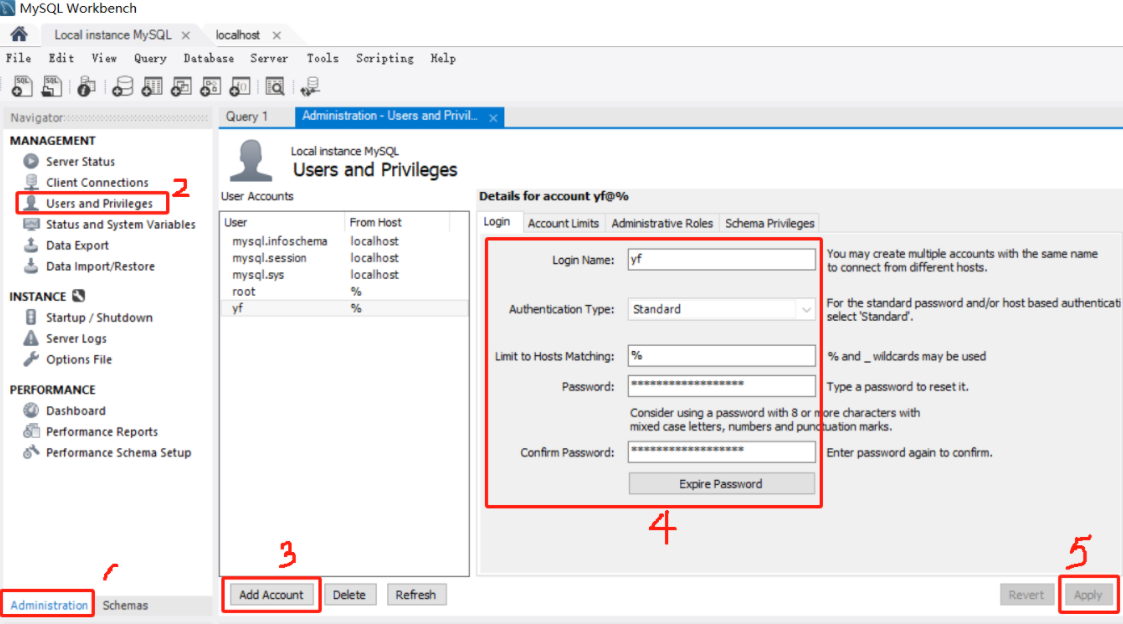Click the INSTANCE section icon

(x=79, y=296)
